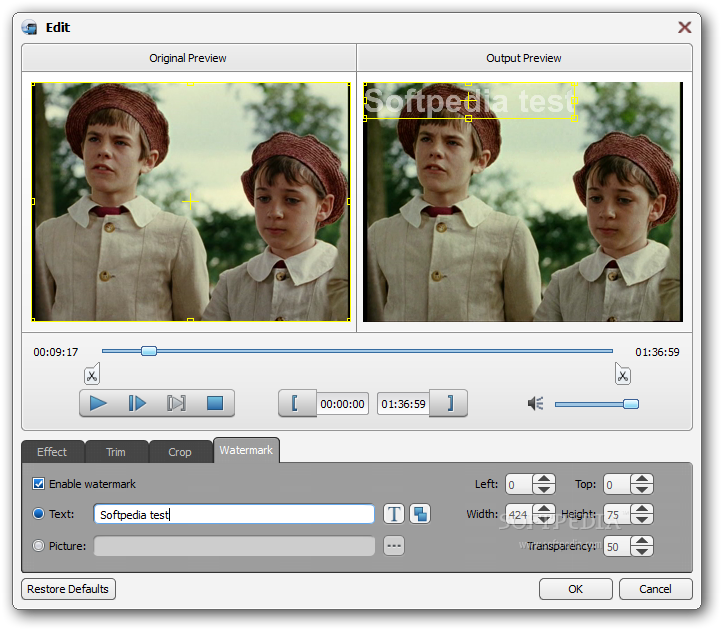
Task: Click the disabled Picture path field
Action: [x=234, y=546]
